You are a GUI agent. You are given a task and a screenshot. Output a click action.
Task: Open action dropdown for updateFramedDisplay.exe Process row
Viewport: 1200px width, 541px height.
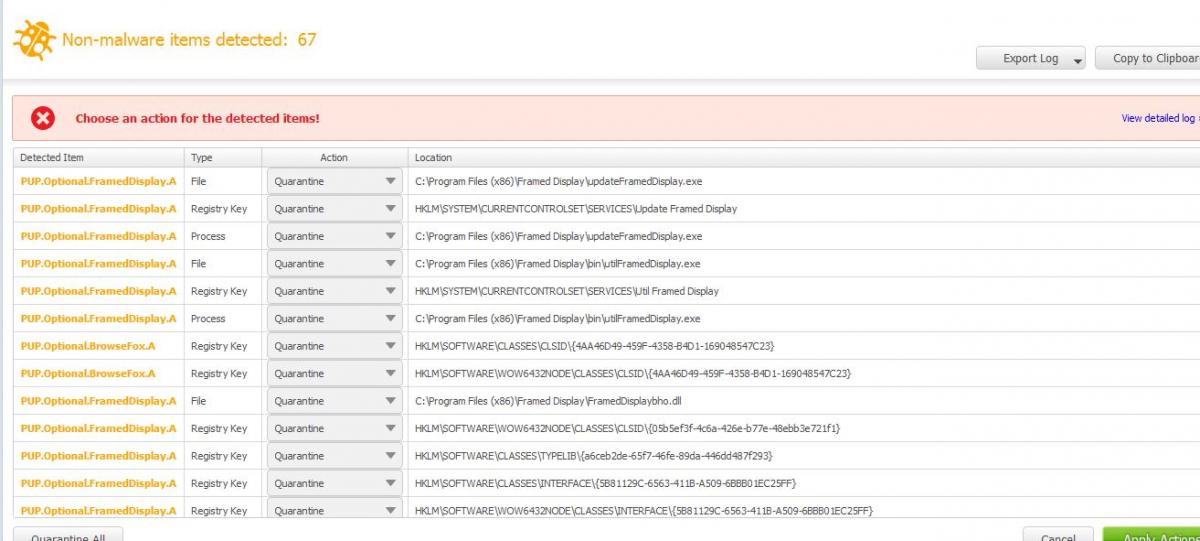tap(335, 237)
